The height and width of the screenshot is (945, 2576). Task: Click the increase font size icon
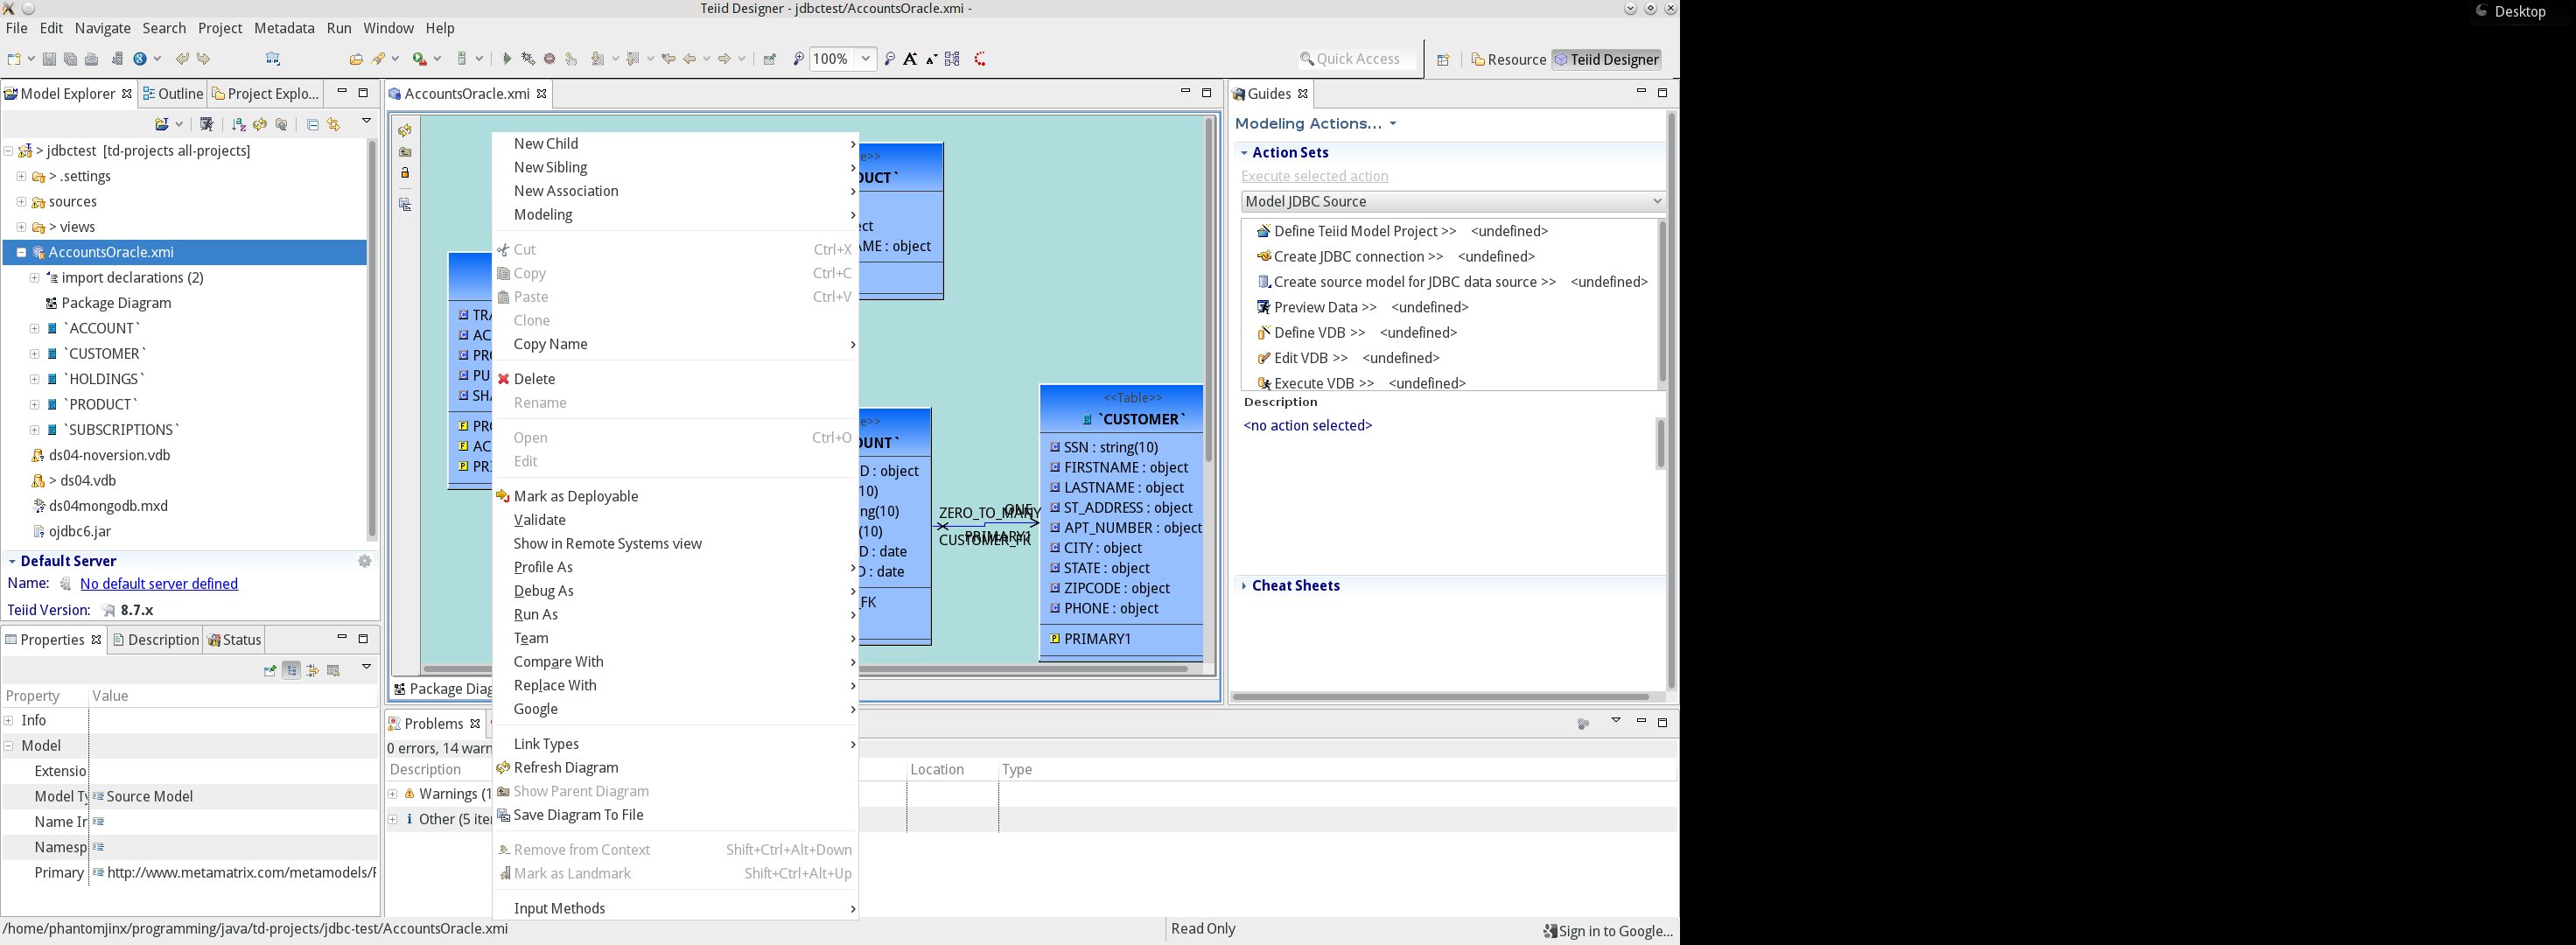pyautogui.click(x=910, y=59)
